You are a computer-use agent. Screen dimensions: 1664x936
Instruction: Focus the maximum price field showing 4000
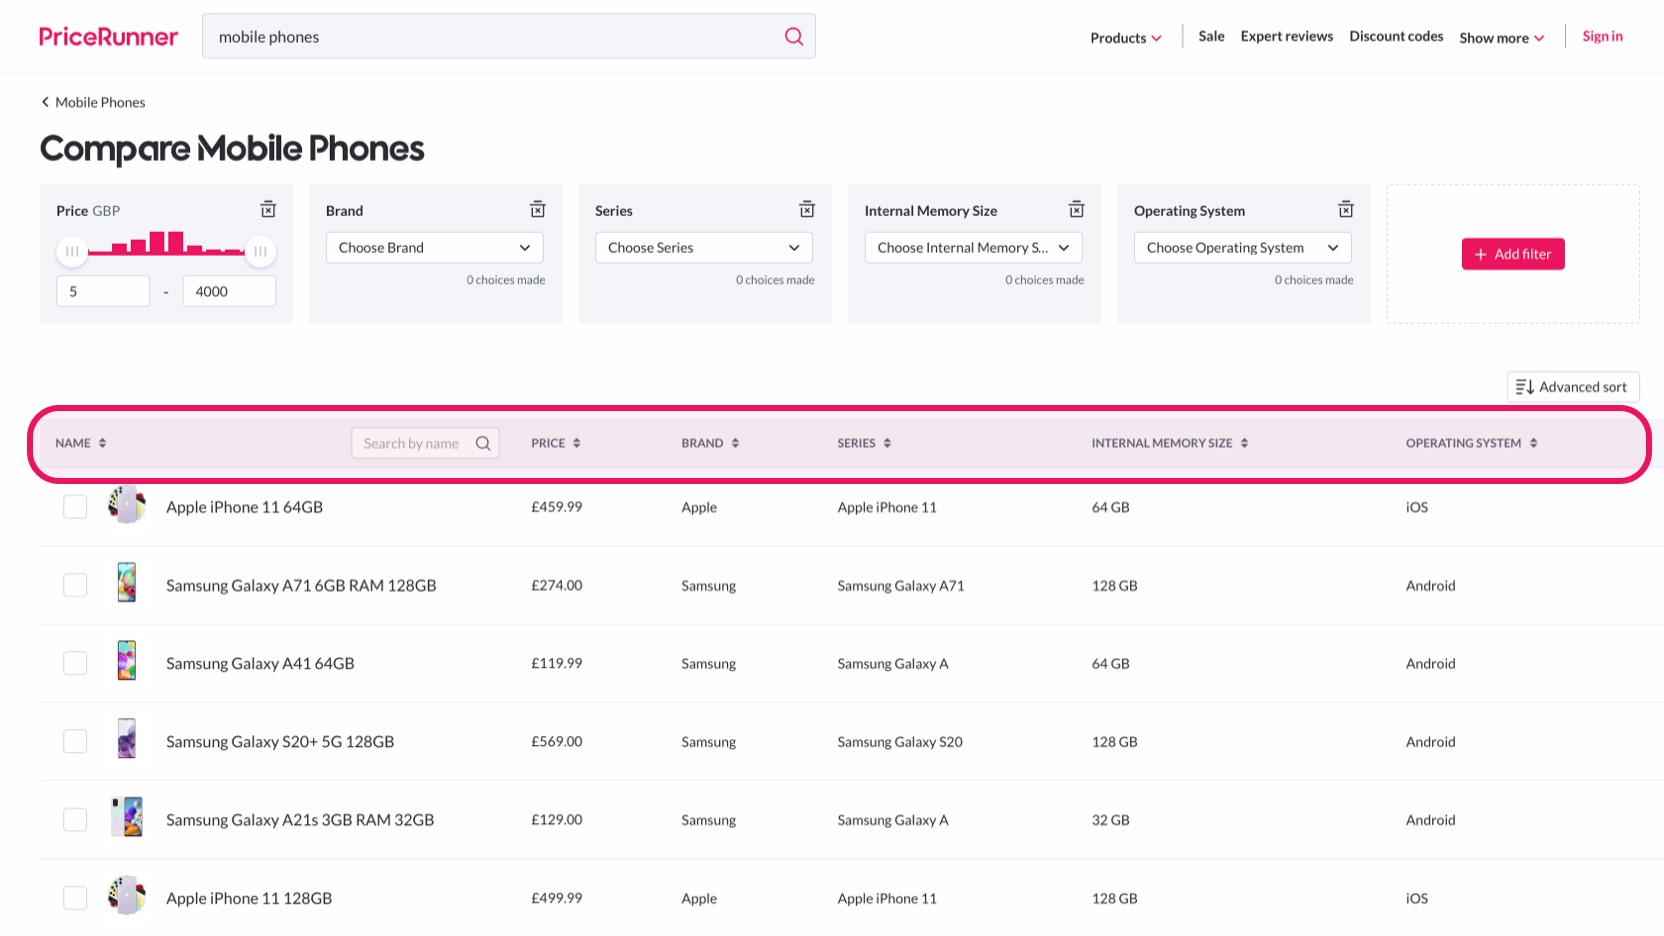pos(229,291)
